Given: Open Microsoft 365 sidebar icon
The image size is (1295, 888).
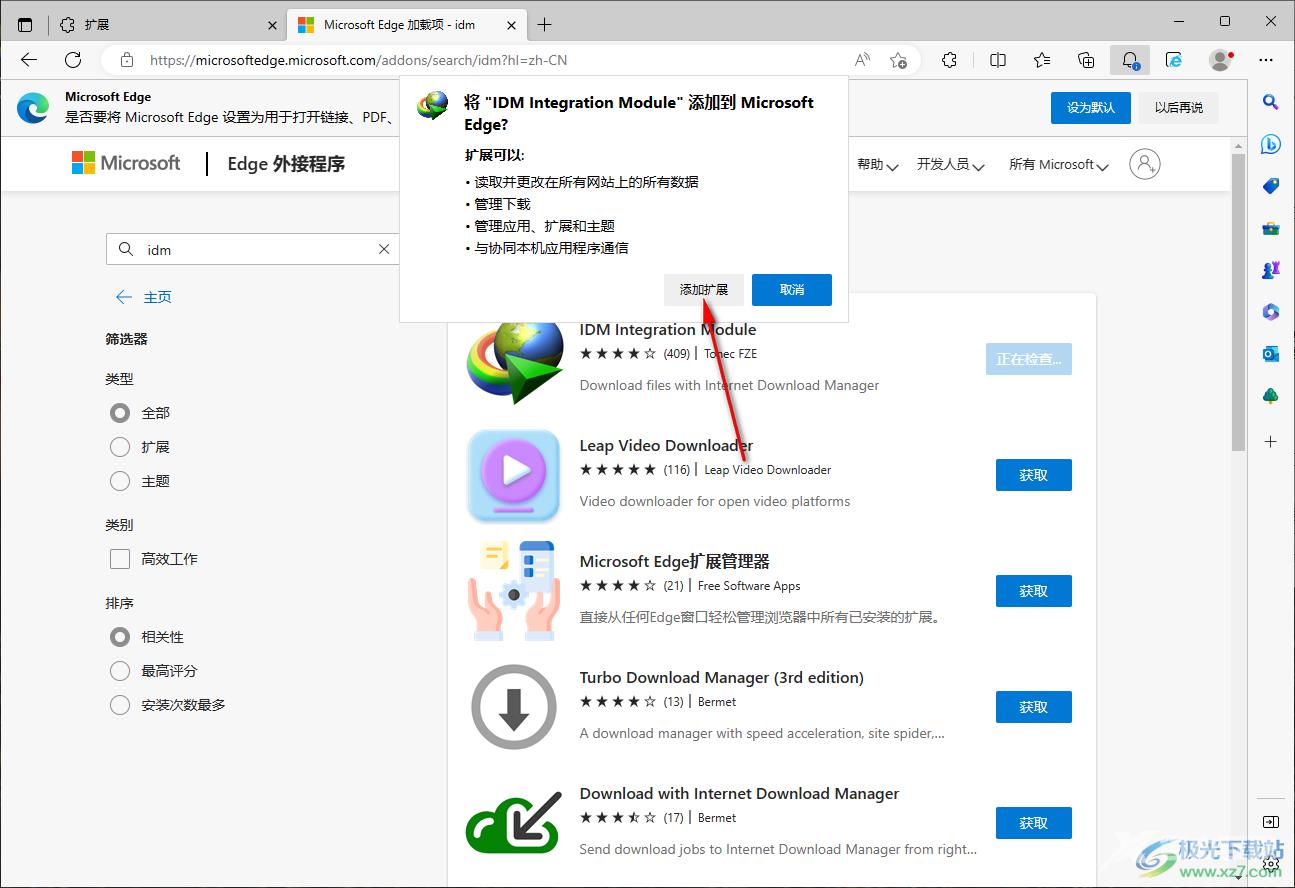Looking at the screenshot, I should [x=1270, y=312].
